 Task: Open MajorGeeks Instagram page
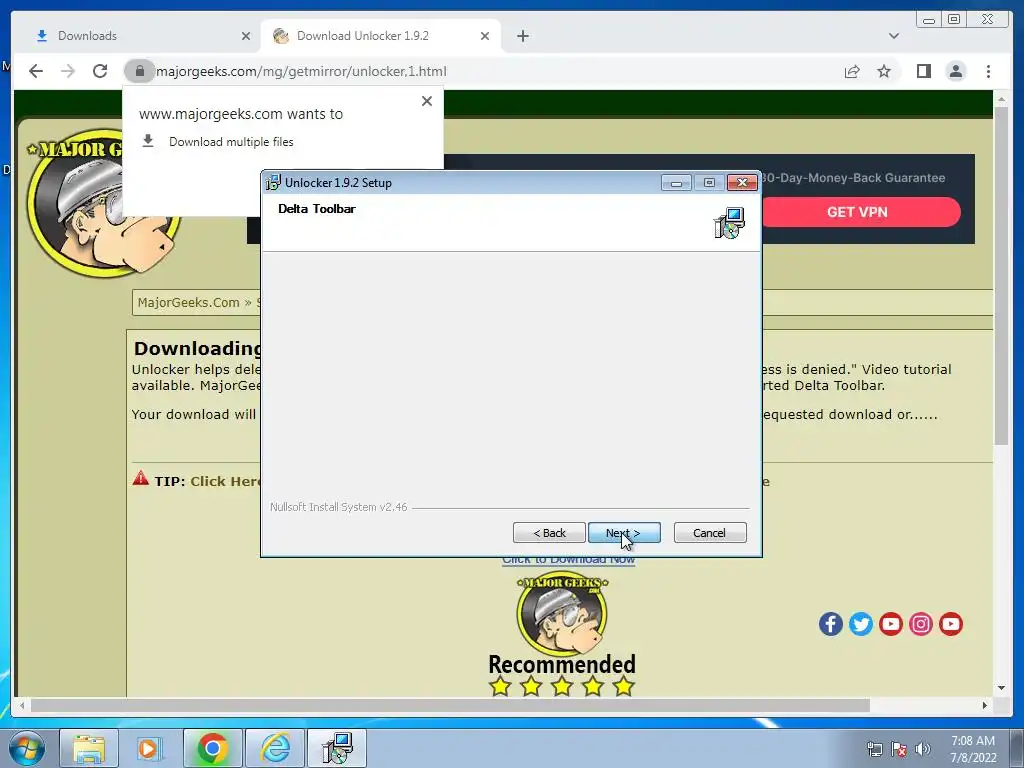pyautogui.click(x=921, y=624)
